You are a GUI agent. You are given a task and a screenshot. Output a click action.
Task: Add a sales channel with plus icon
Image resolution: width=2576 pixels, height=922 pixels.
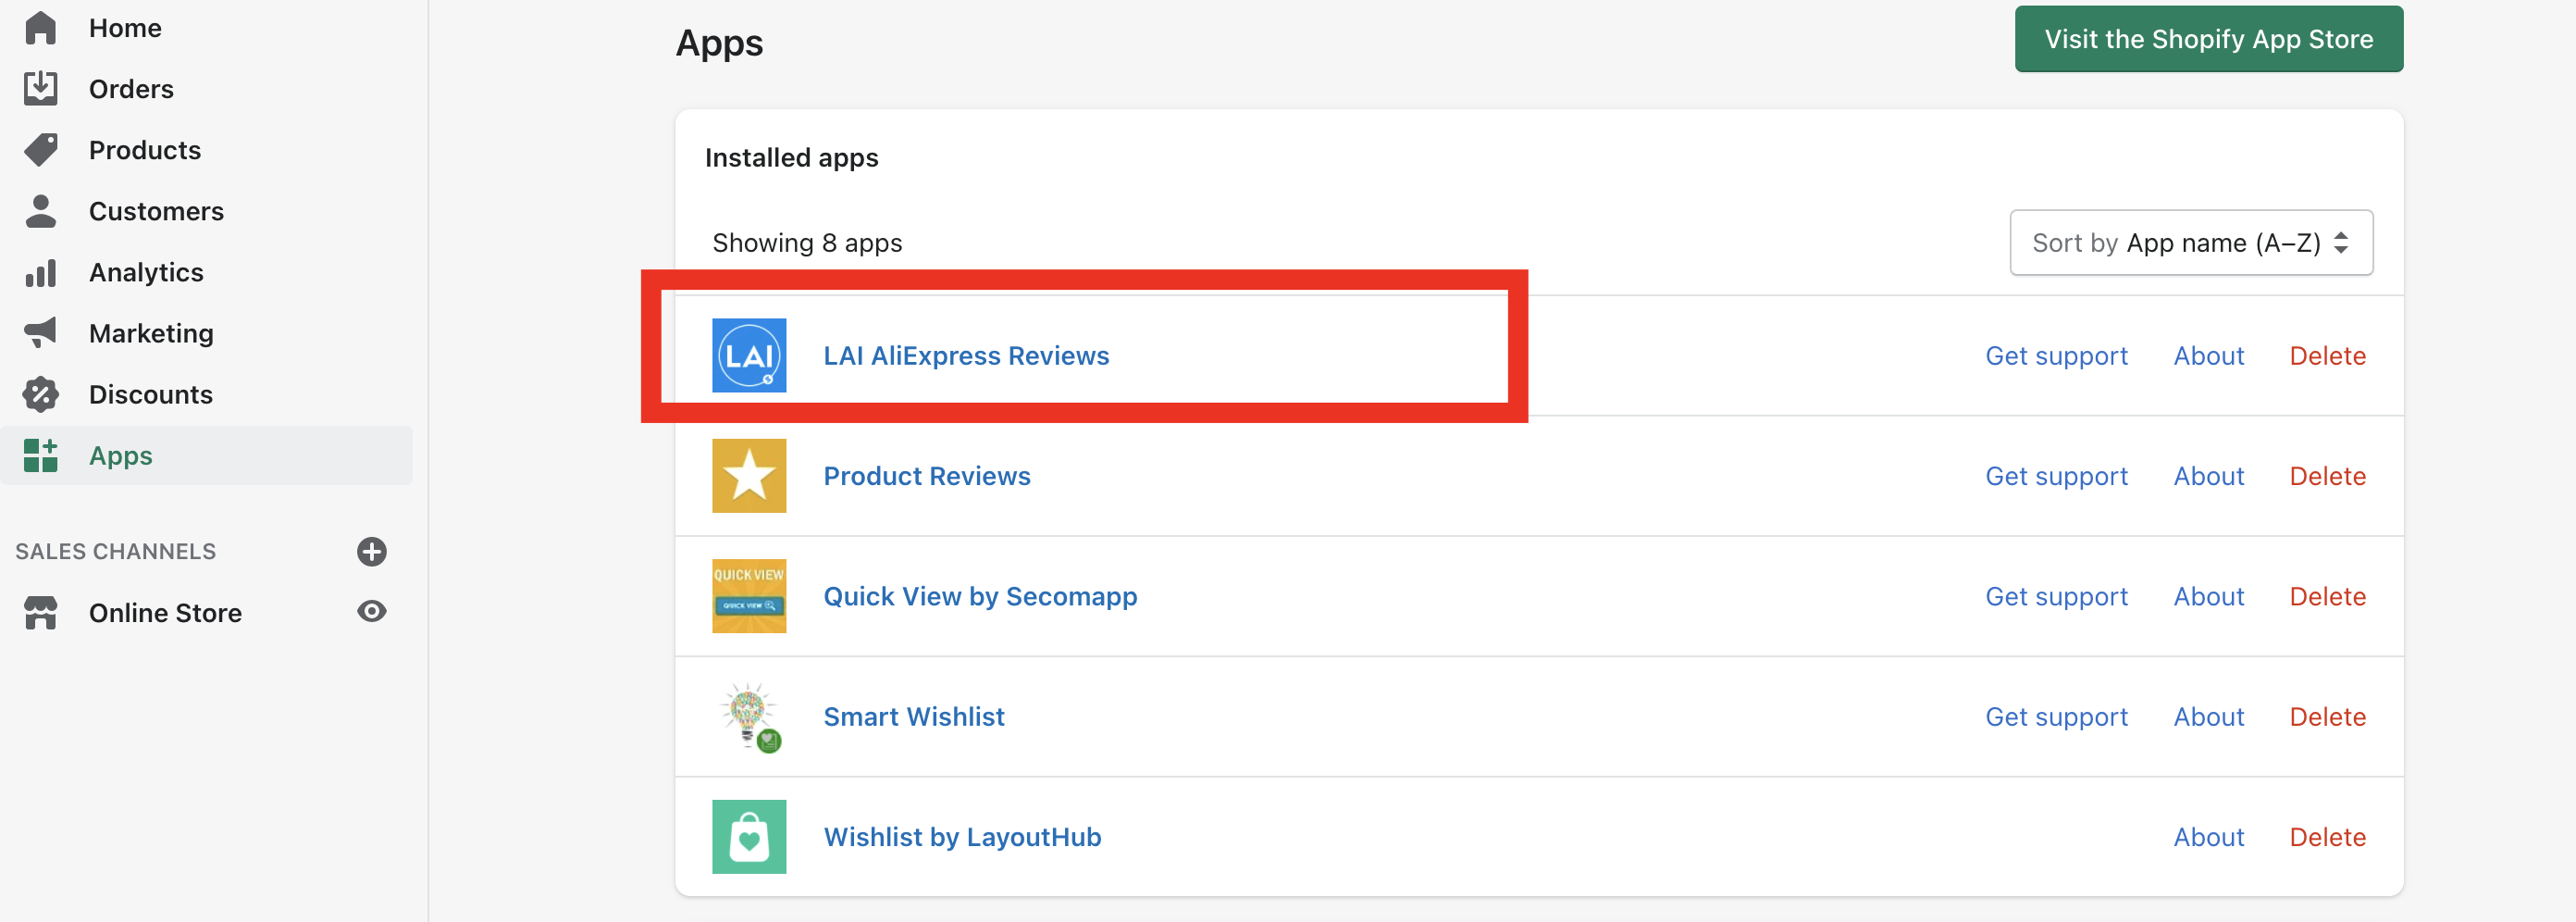(x=371, y=551)
